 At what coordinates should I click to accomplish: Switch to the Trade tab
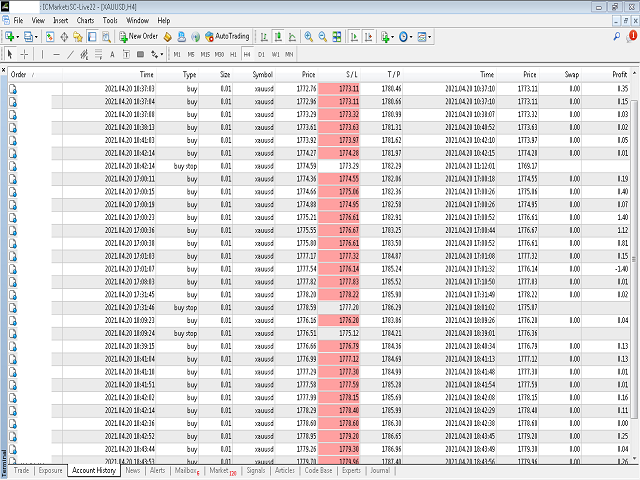[21, 469]
